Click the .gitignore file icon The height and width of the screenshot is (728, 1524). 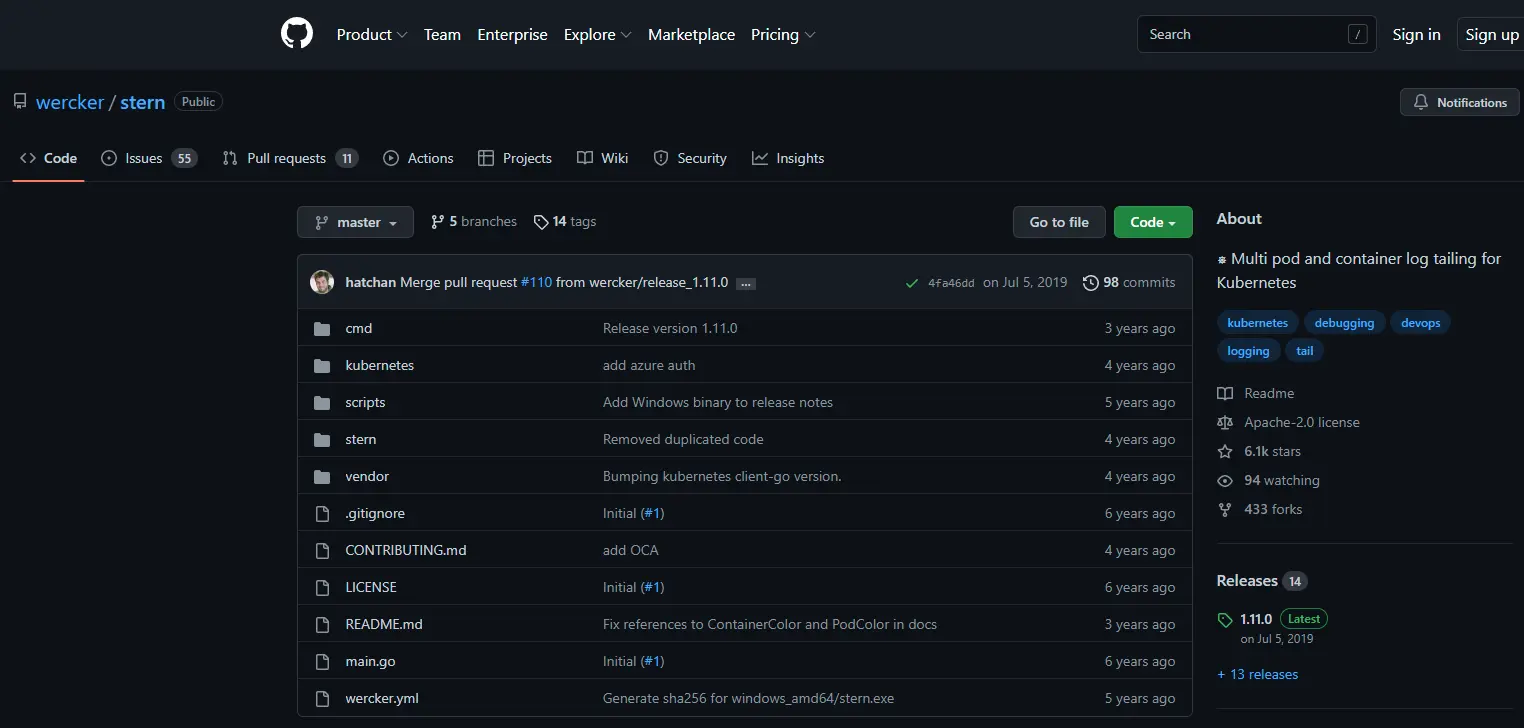(322, 513)
